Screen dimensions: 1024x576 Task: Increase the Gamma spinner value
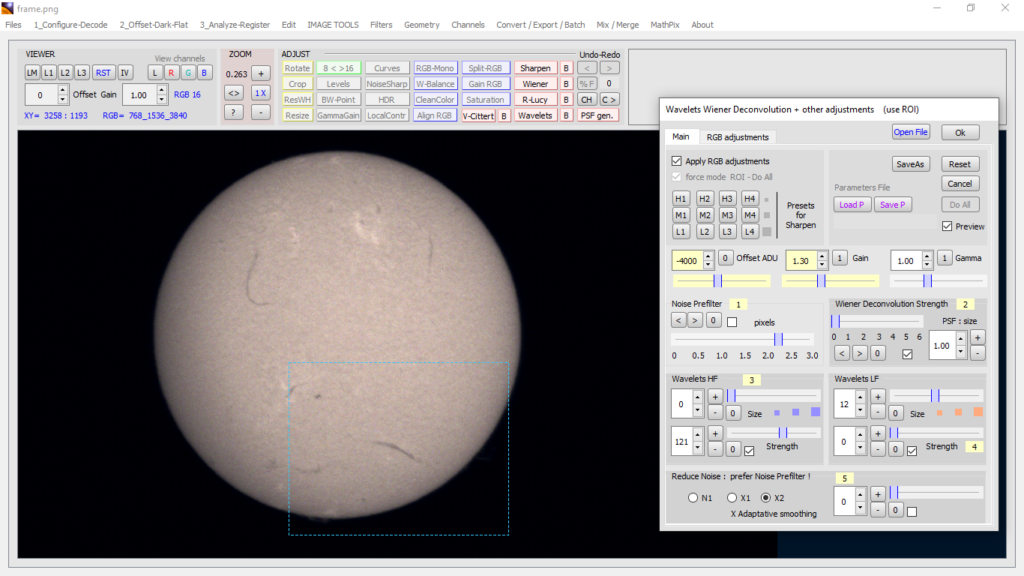pyautogui.click(x=927, y=256)
